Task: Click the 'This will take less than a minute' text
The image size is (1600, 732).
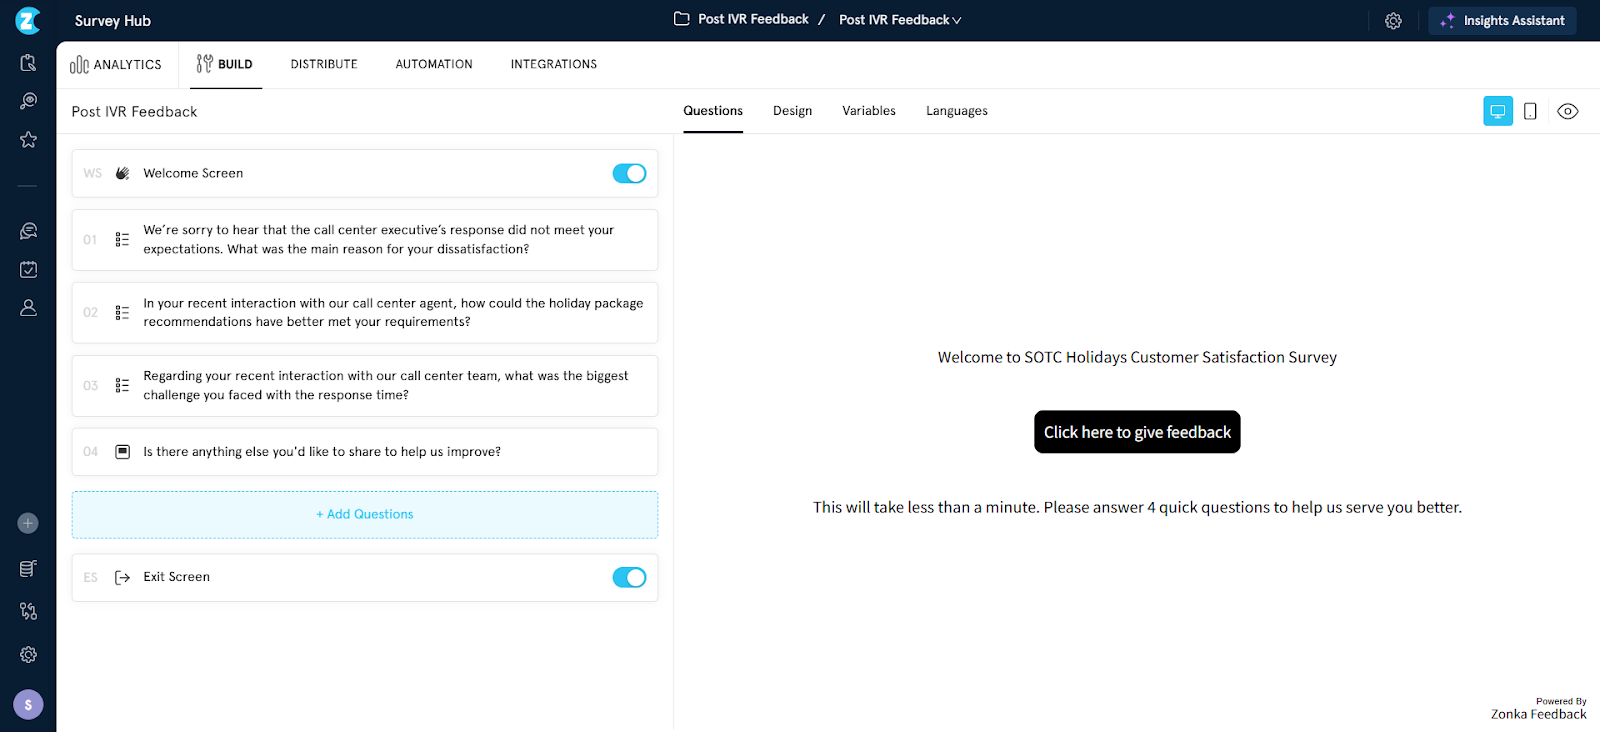Action: point(1137,507)
